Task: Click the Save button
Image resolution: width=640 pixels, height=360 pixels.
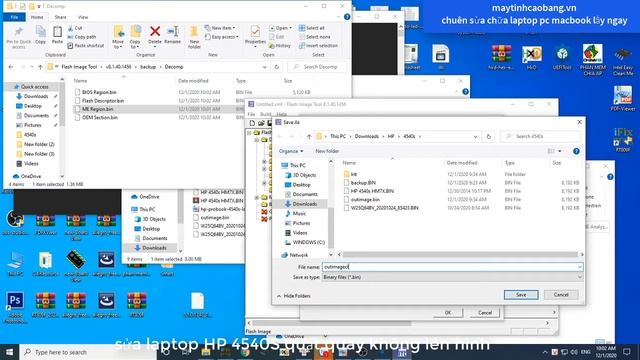Action: 521,295
